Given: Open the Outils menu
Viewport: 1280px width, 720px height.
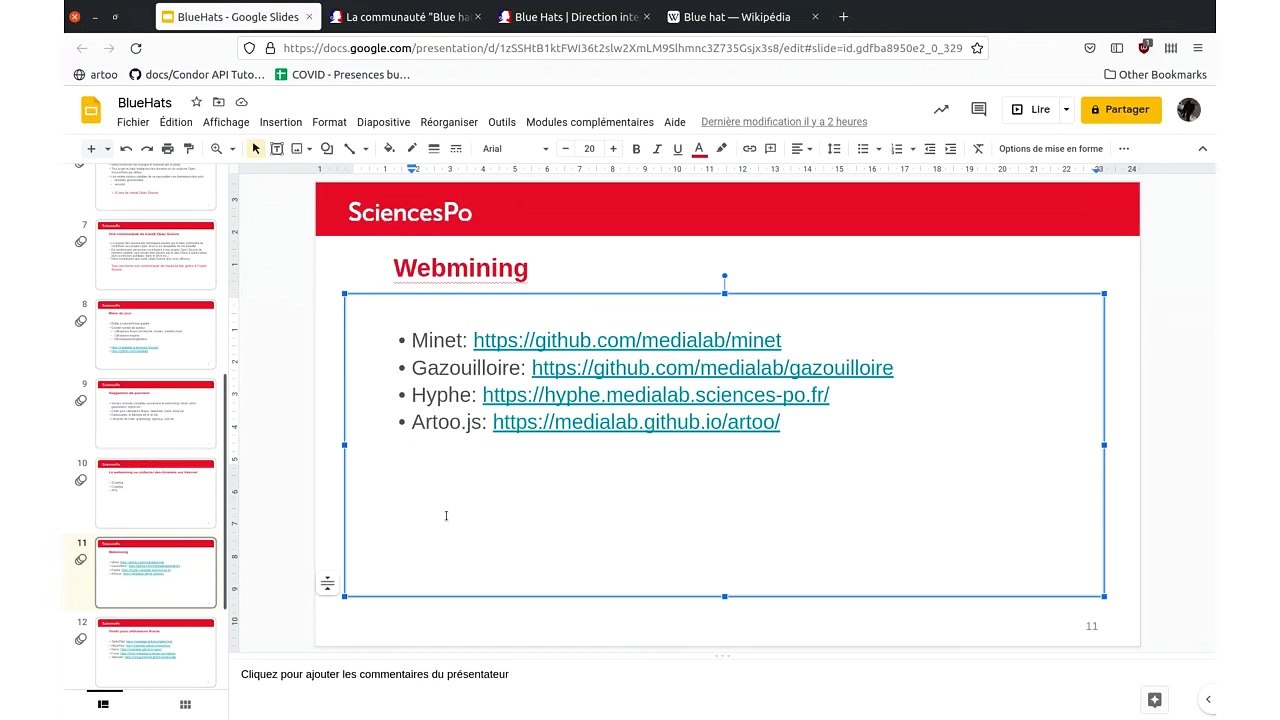Looking at the screenshot, I should point(502,122).
